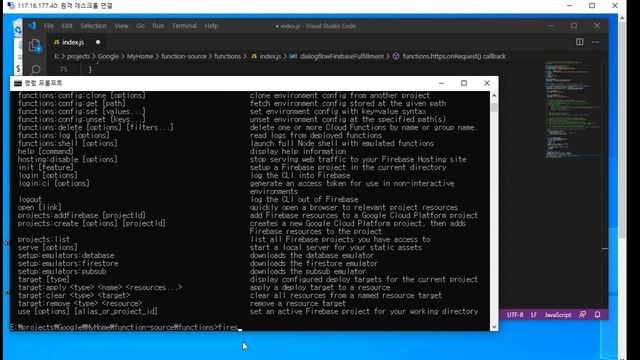Screen dimensions: 640x360
Task: Open the Search icon in VS Code sidebar
Action: point(36,69)
